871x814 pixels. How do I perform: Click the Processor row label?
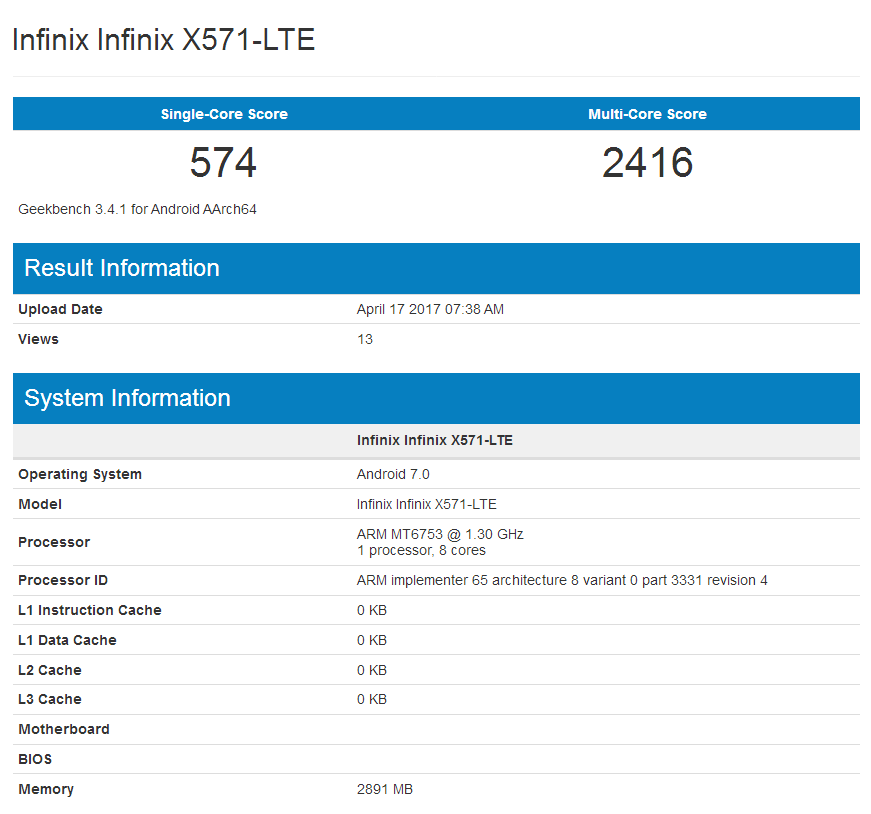coord(54,542)
